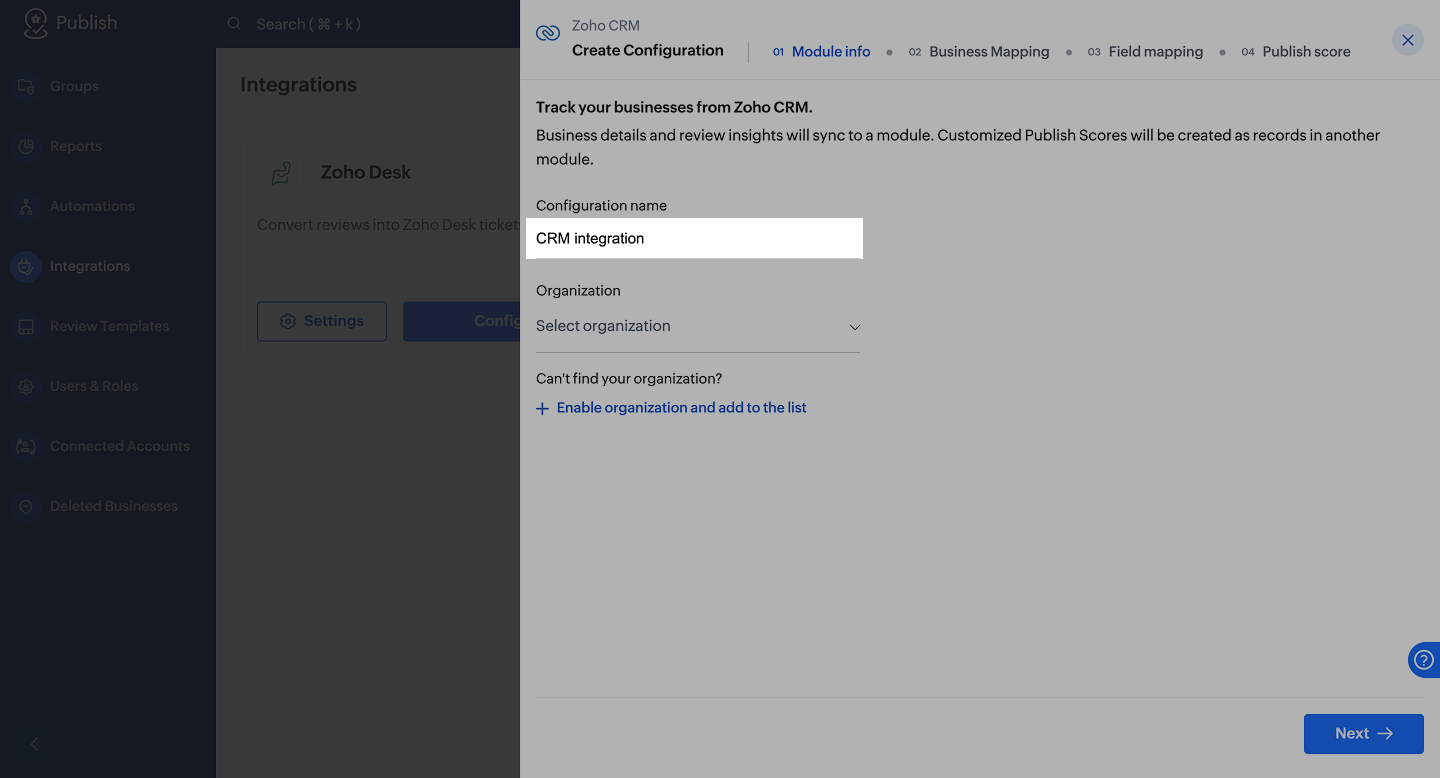Screen dimensions: 1440x778
Task: Open Users & Roles sidebar icon
Action: pos(26,386)
